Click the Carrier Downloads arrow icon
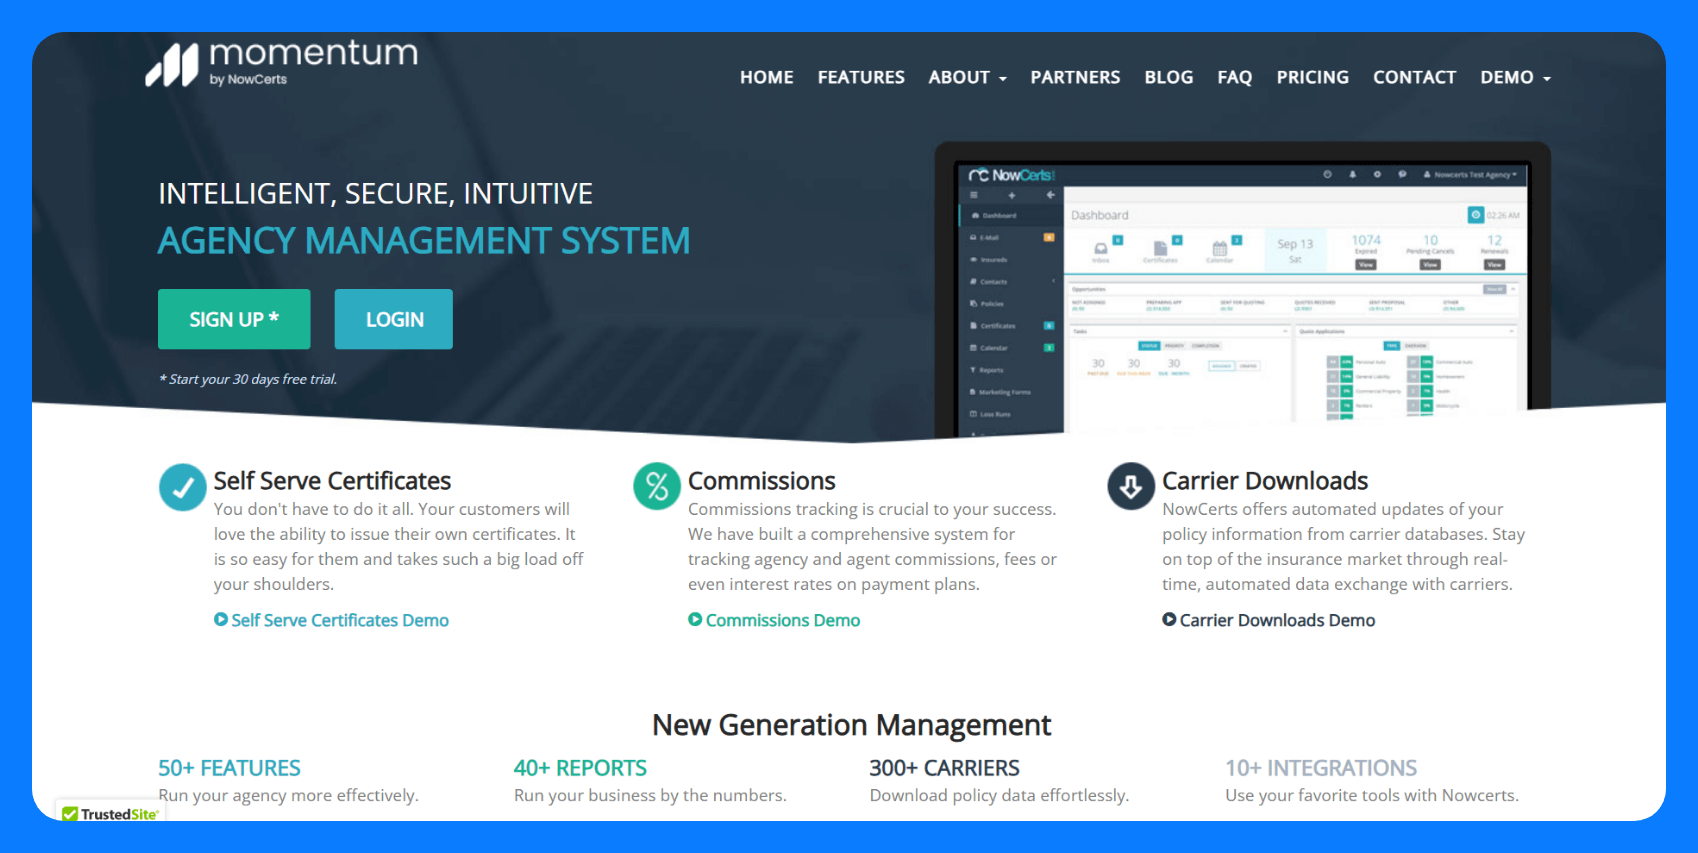 pyautogui.click(x=1131, y=486)
